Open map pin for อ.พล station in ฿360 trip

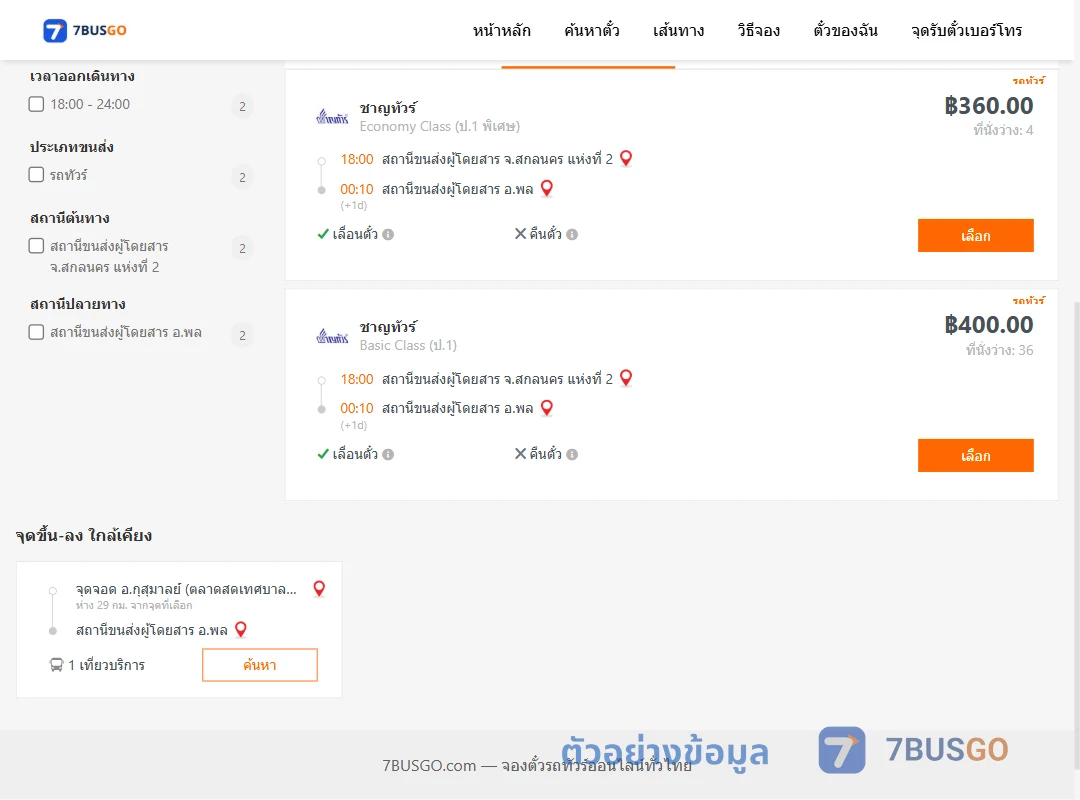coord(547,188)
